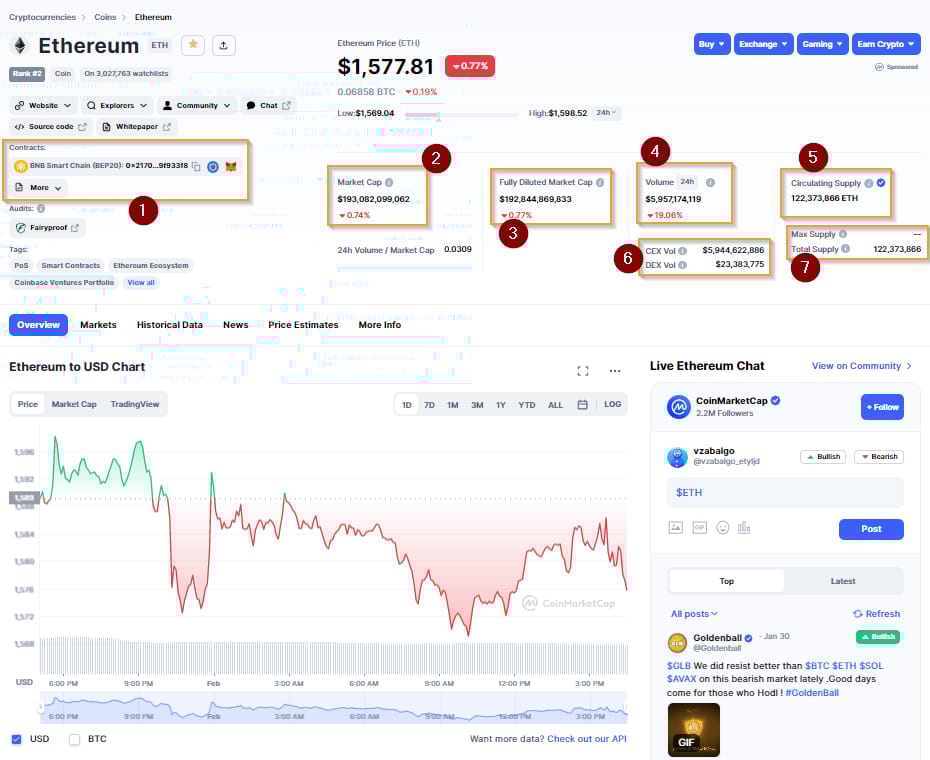Open the Price Estimates tab
Image resolution: width=930 pixels, height=760 pixels.
pos(303,325)
